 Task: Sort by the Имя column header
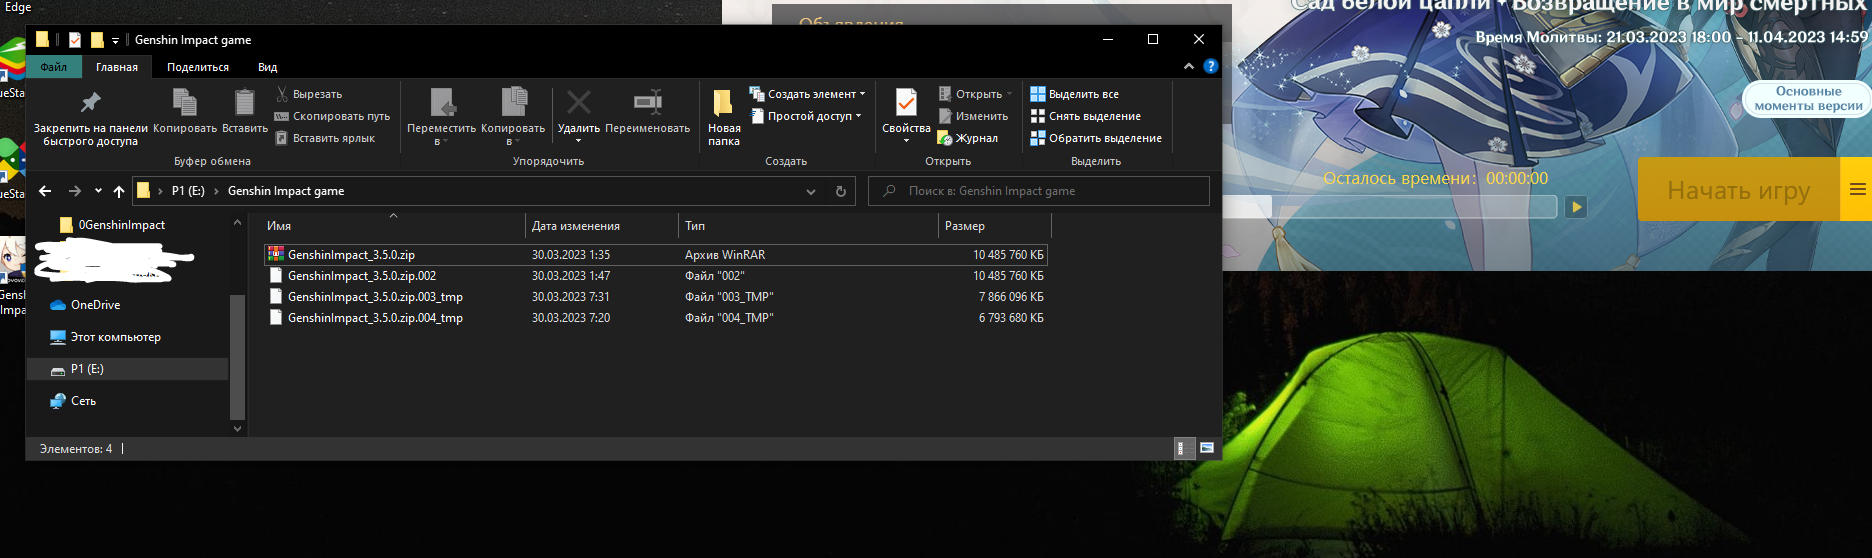point(279,226)
